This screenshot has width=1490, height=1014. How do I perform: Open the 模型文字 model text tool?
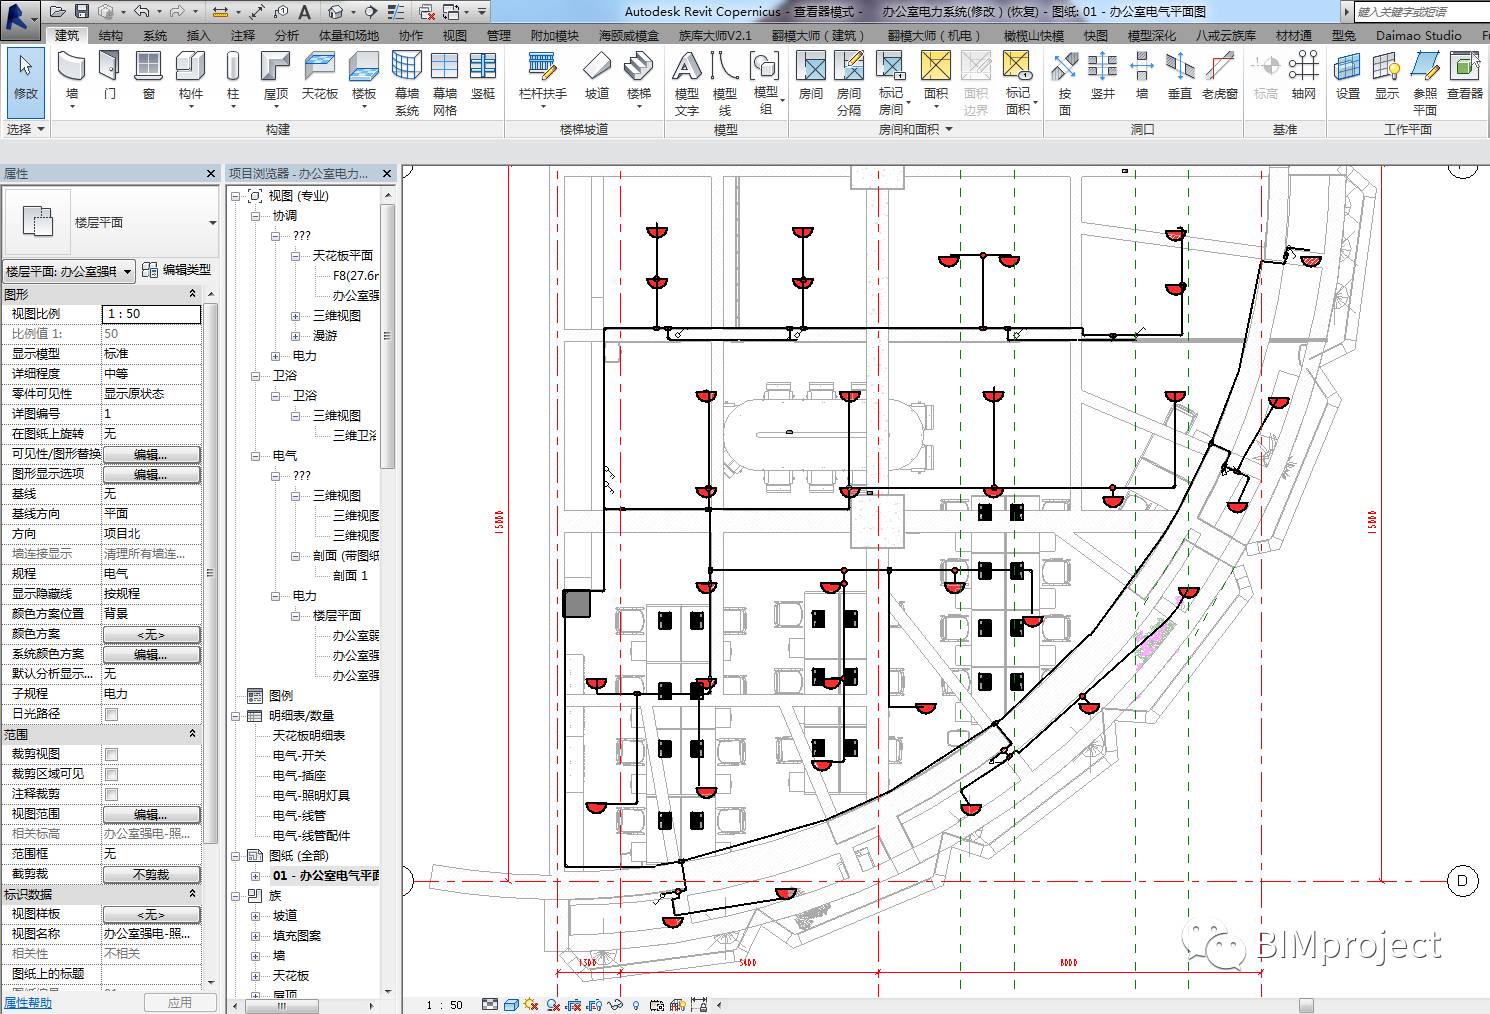687,84
